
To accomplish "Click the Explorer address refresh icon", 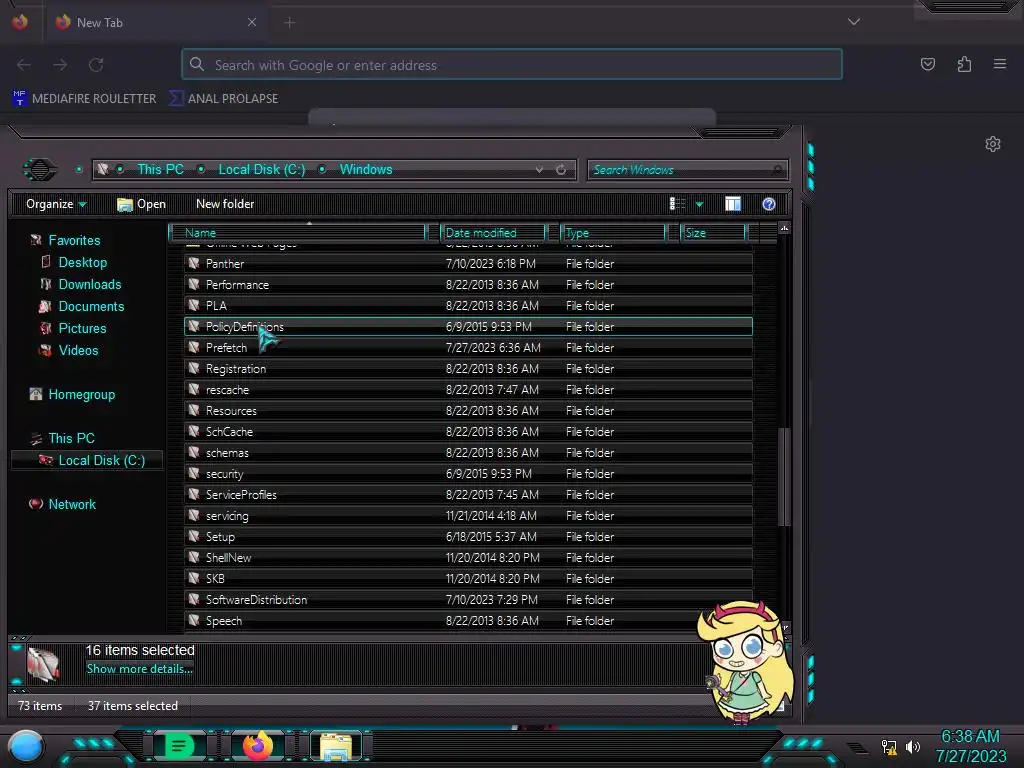I will tap(561, 170).
